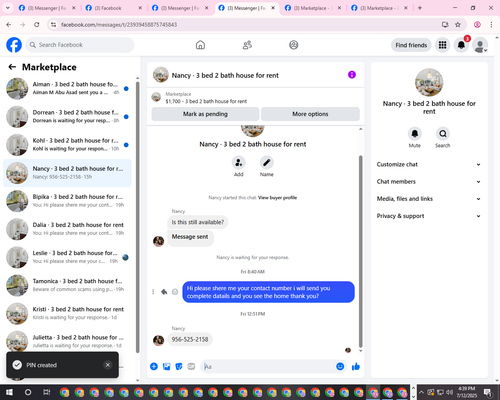This screenshot has width=500, height=400.
Task: Open the Groups icon in top nav
Action: 294,45
